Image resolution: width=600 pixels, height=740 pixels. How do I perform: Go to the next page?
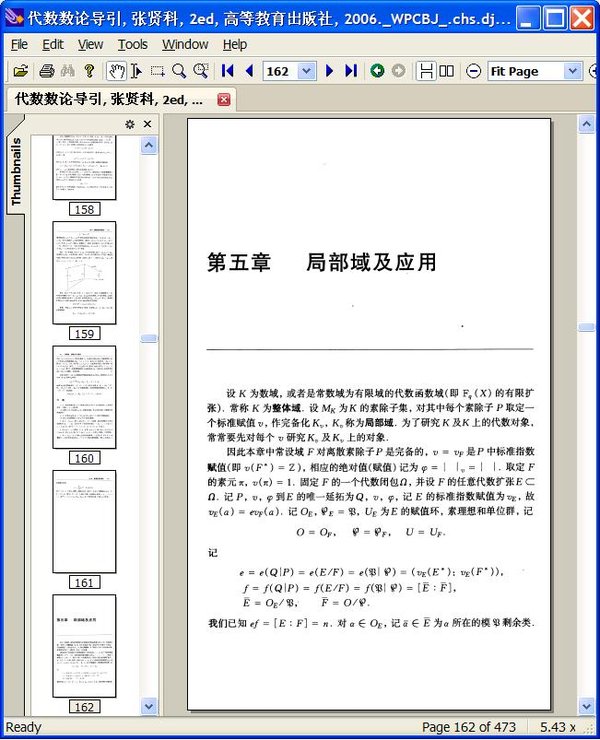330,71
